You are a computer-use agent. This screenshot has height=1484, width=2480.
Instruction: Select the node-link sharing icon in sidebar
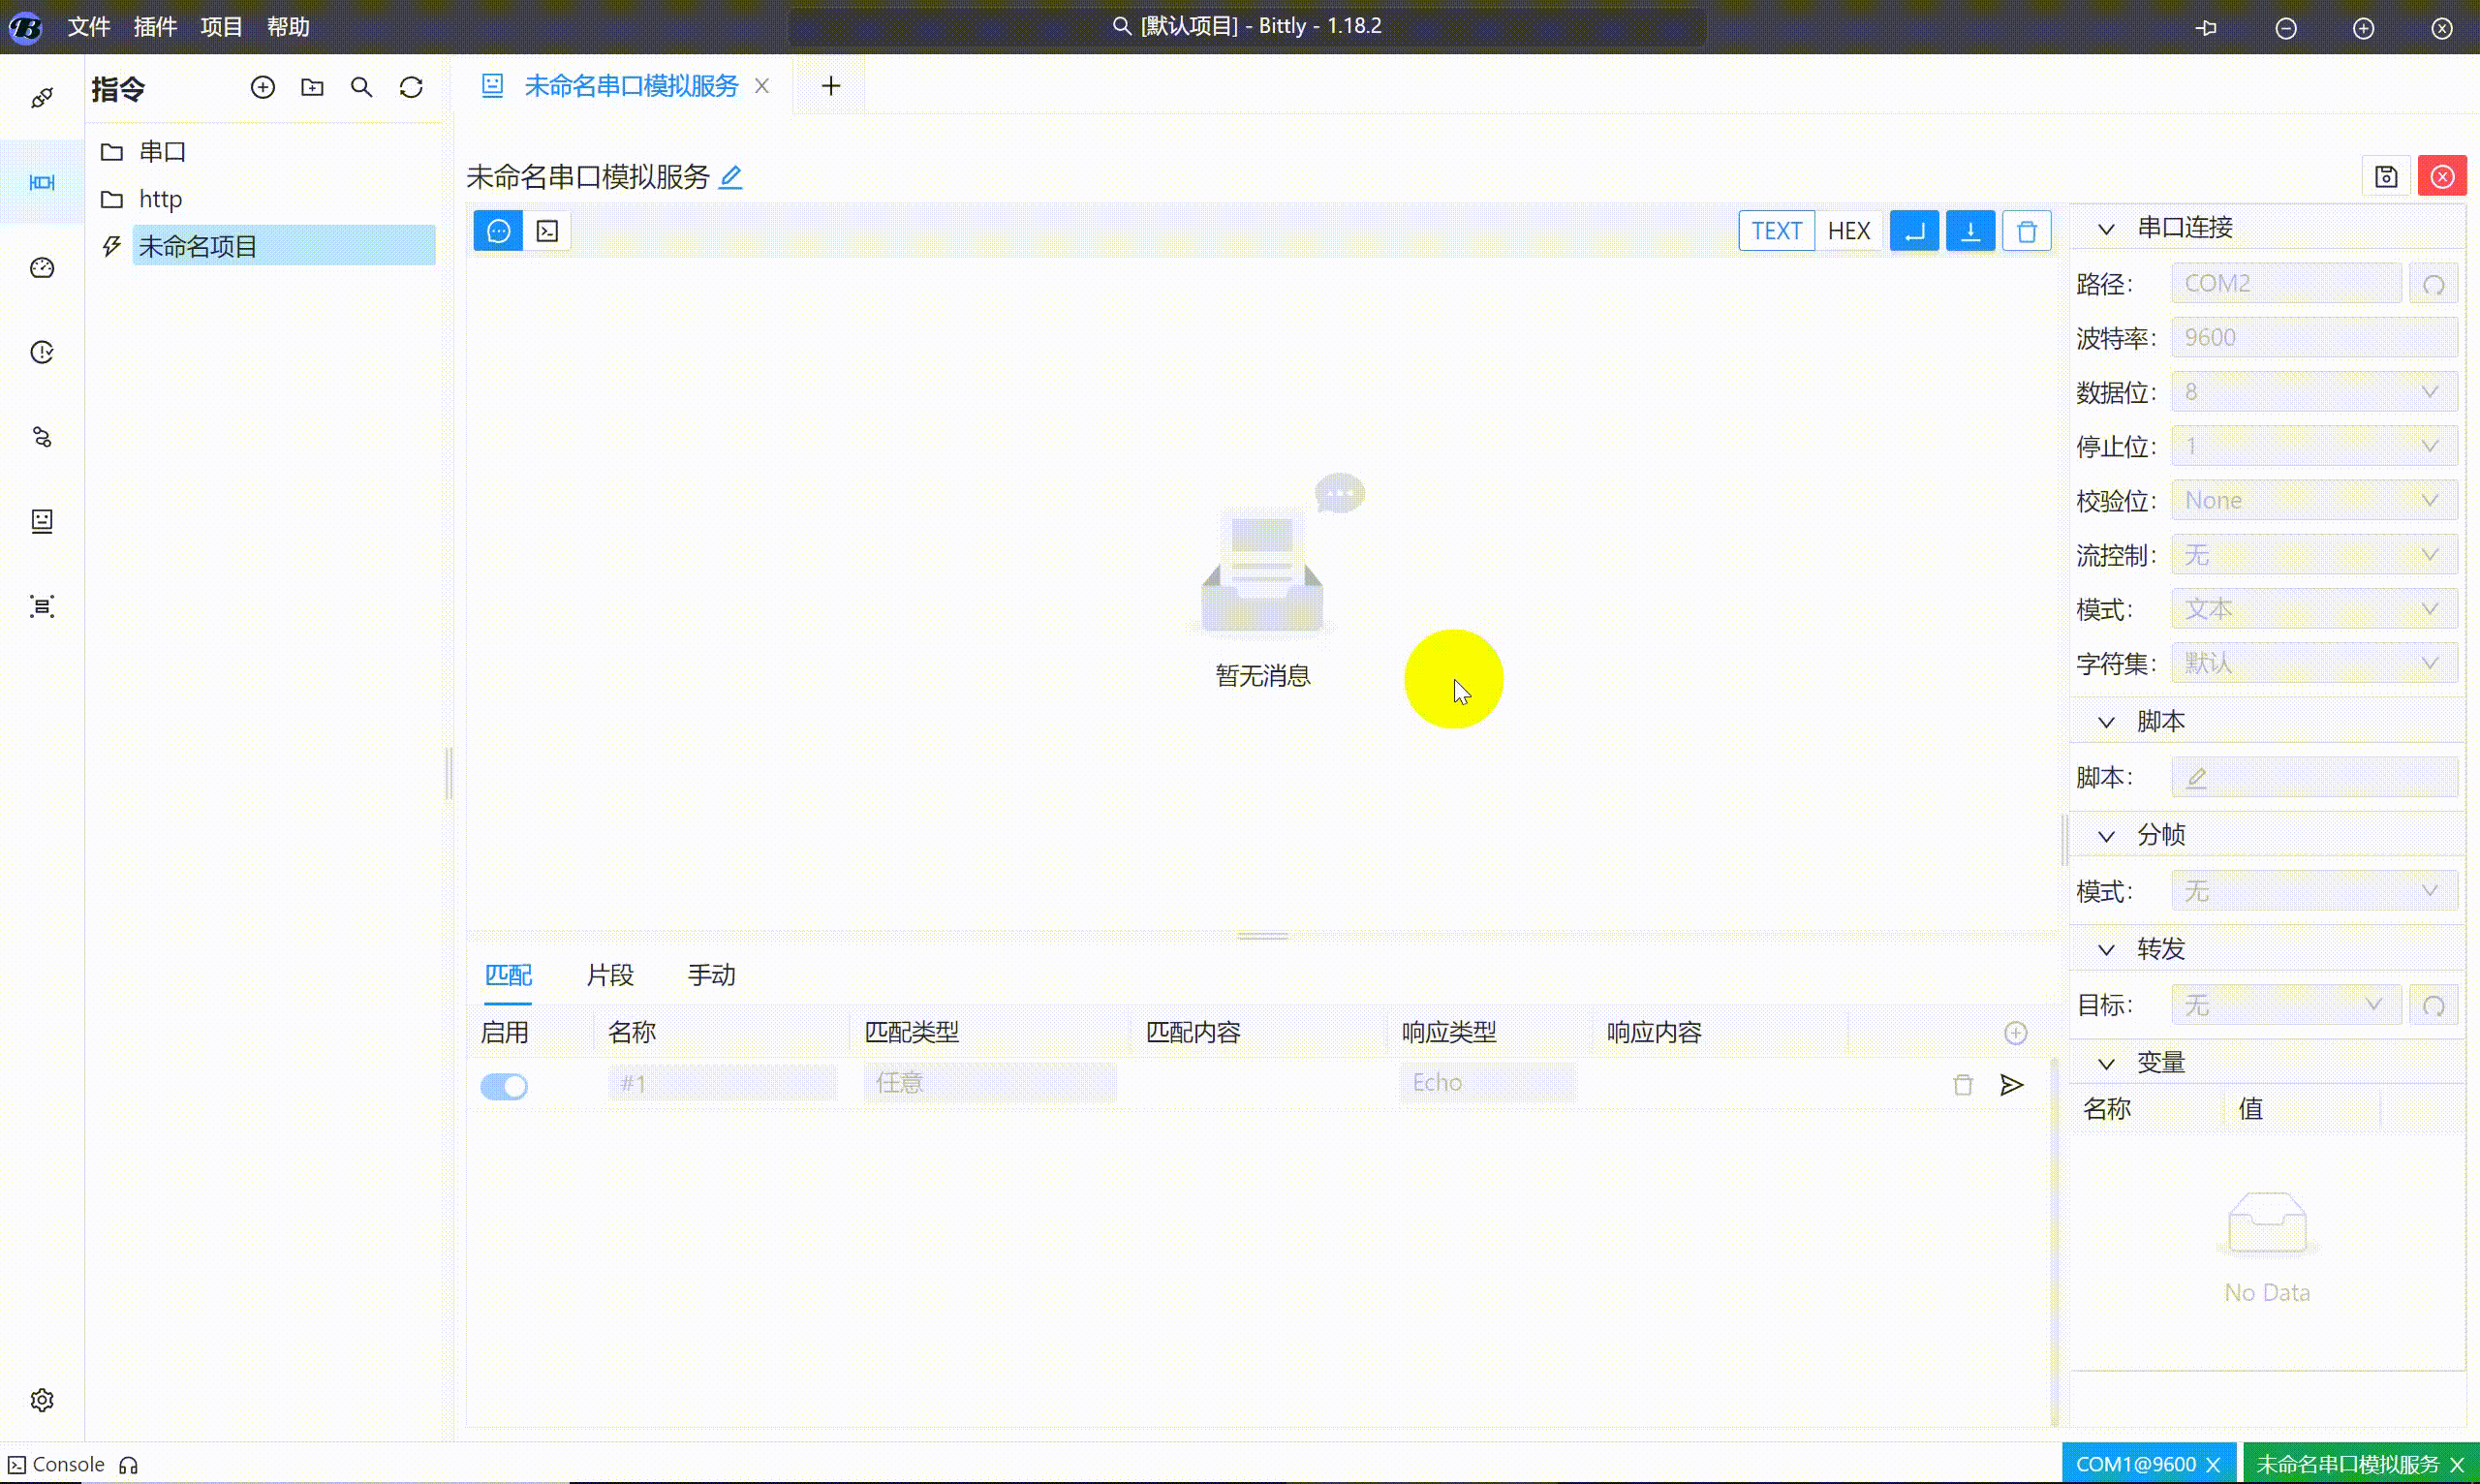coord(42,436)
